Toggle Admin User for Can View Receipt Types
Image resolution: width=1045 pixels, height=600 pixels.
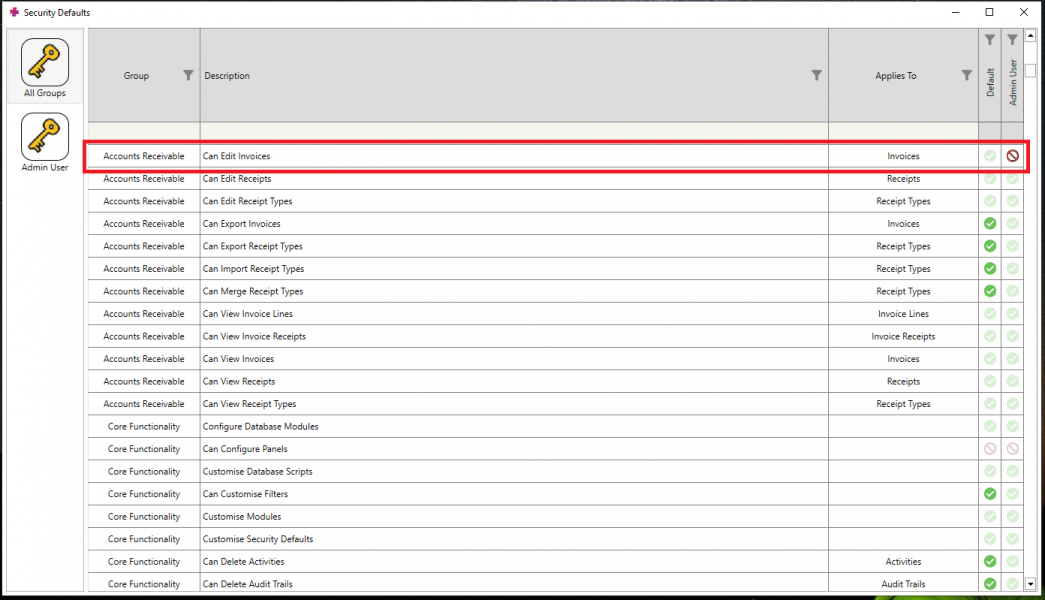(1012, 404)
